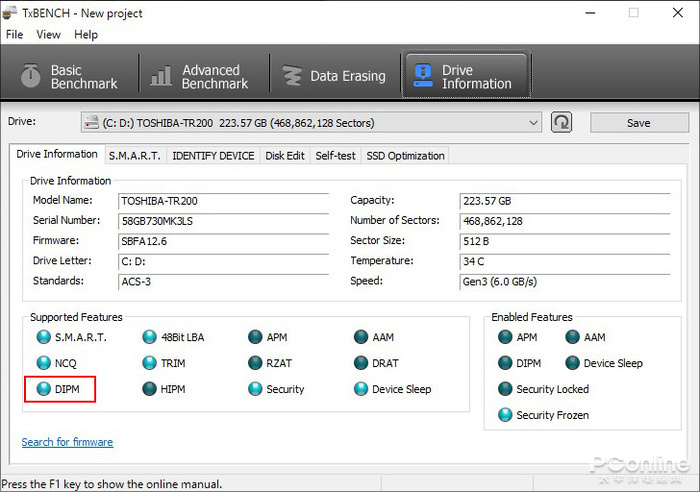
Task: Open the File menu
Action: pos(14,34)
